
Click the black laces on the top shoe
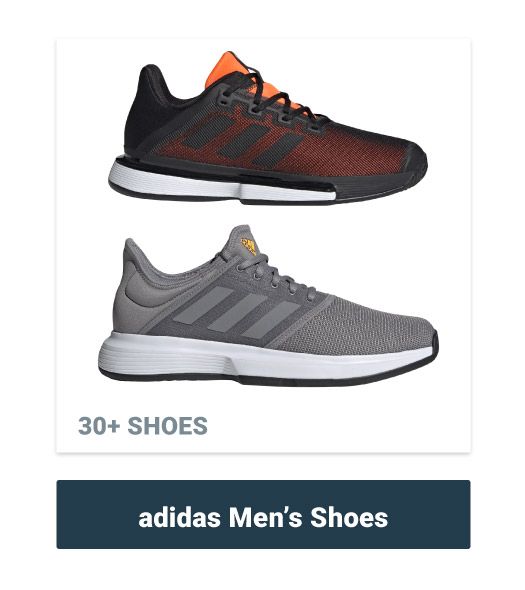pyautogui.click(x=273, y=96)
